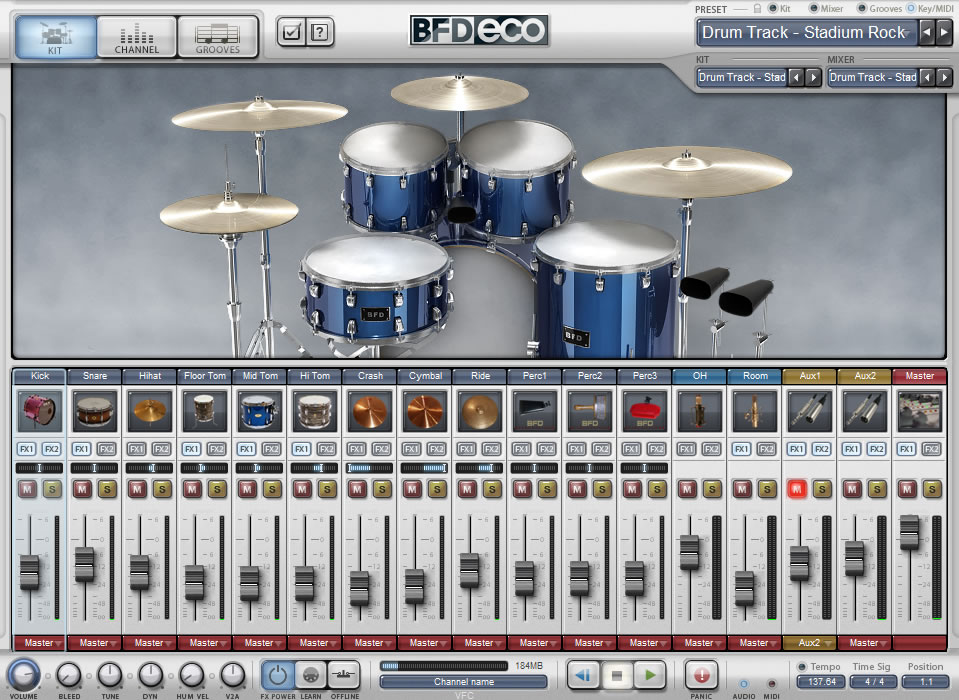
Task: Select the OH microphone channel icon
Action: pyautogui.click(x=700, y=411)
